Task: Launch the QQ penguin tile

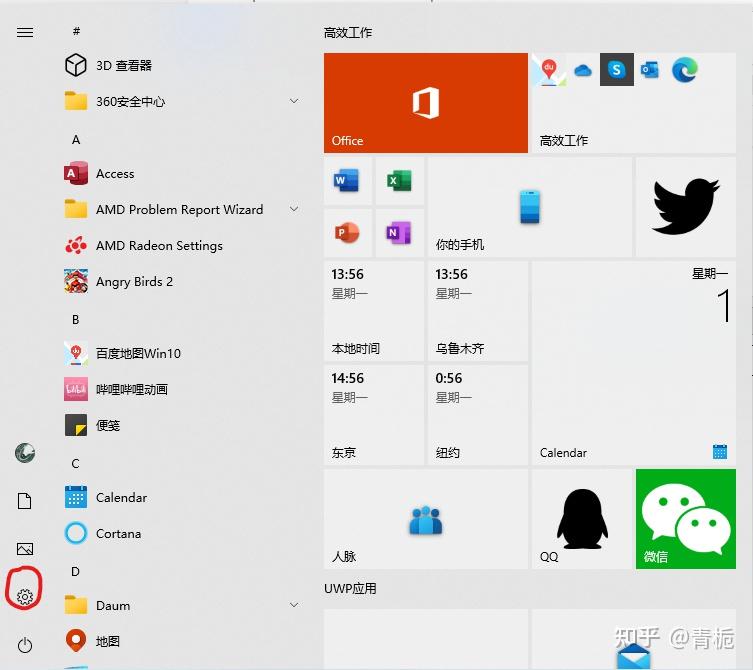Action: coord(582,519)
